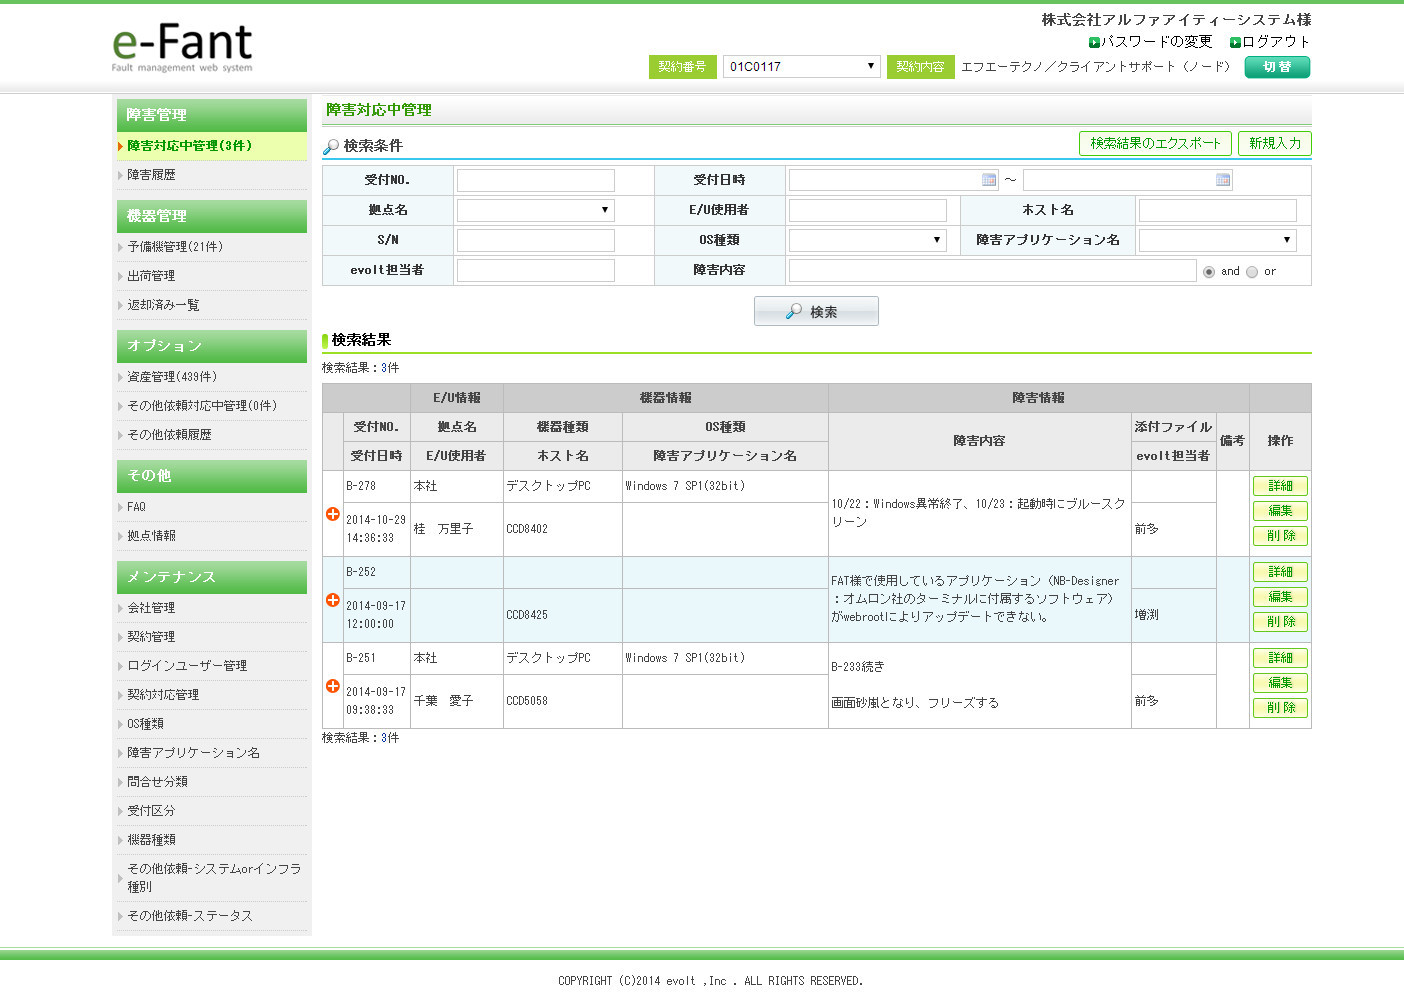Viewport: 1404px width, 1001px height.
Task: Open 出荷管理 in sidebar
Action: 151,276
